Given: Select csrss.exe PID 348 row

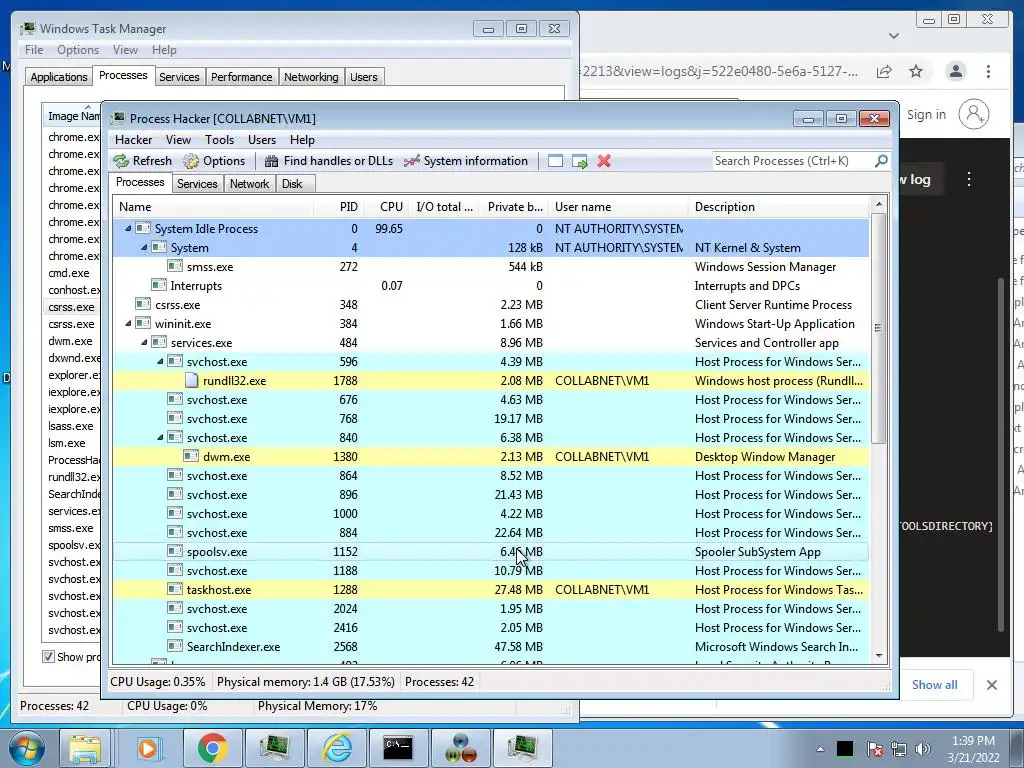Looking at the screenshot, I should (490, 304).
